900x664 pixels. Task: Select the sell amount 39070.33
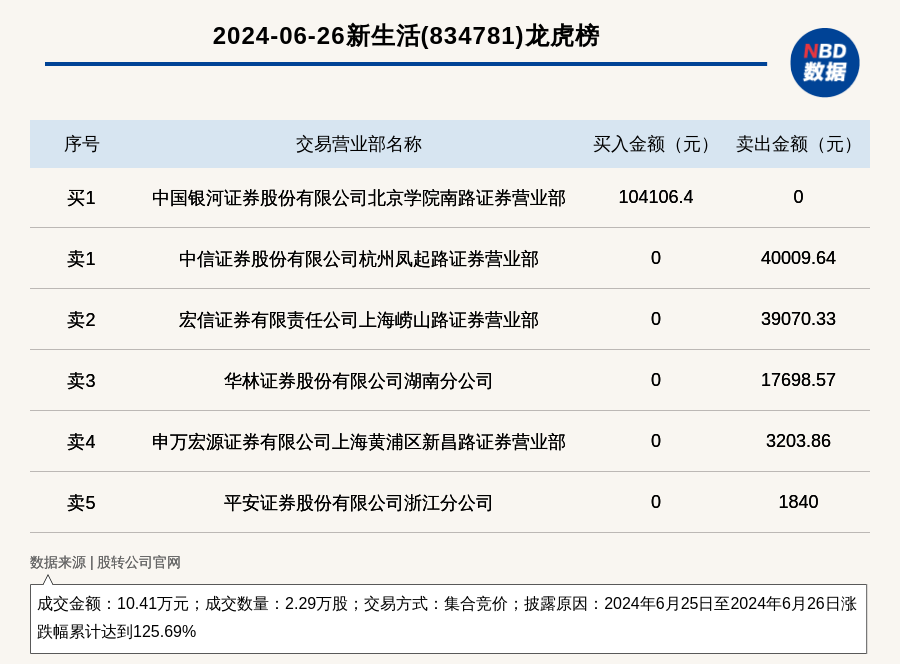point(798,319)
